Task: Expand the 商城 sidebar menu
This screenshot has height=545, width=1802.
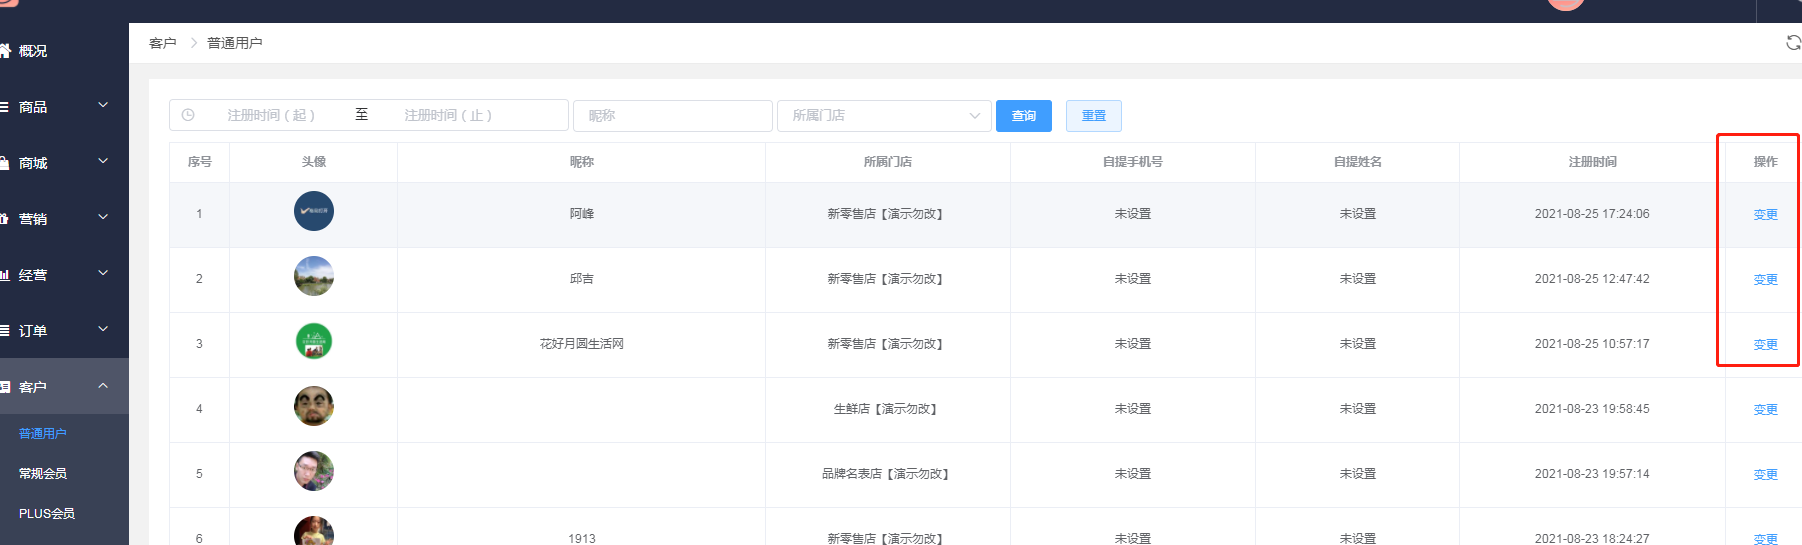Action: tap(64, 163)
